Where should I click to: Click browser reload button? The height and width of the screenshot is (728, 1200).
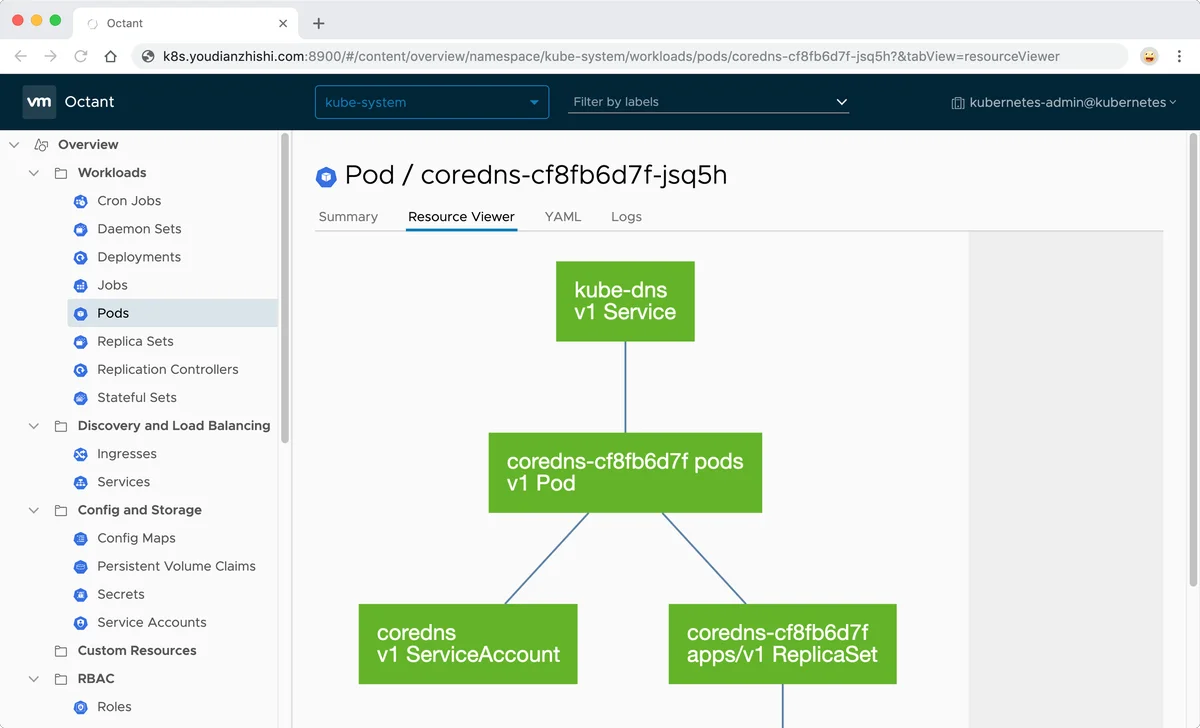coord(81,56)
